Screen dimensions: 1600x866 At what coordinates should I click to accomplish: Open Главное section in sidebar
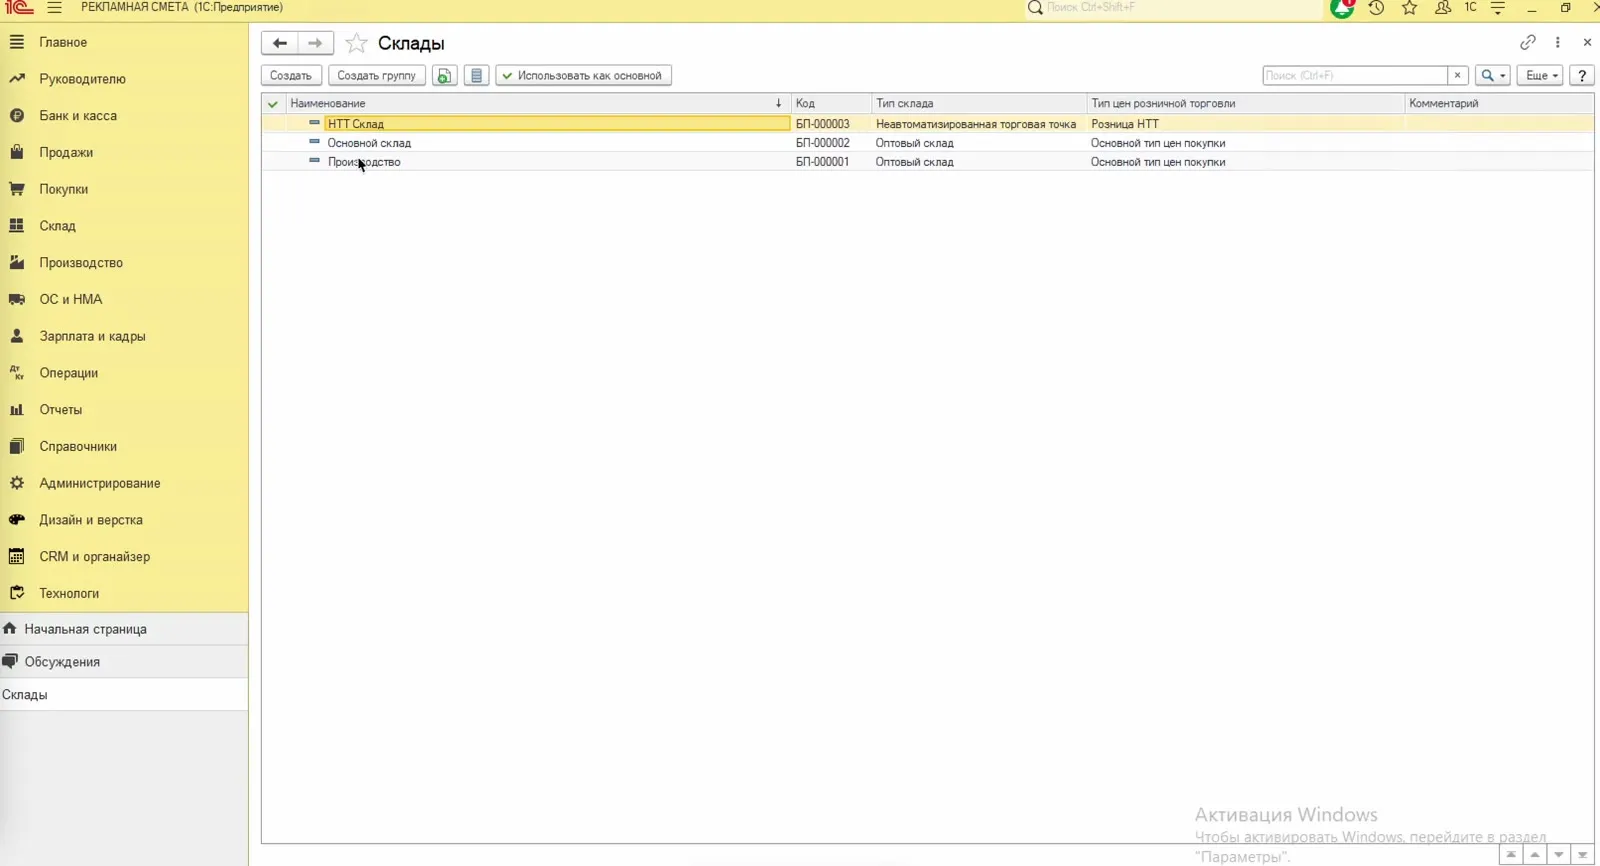63,42
